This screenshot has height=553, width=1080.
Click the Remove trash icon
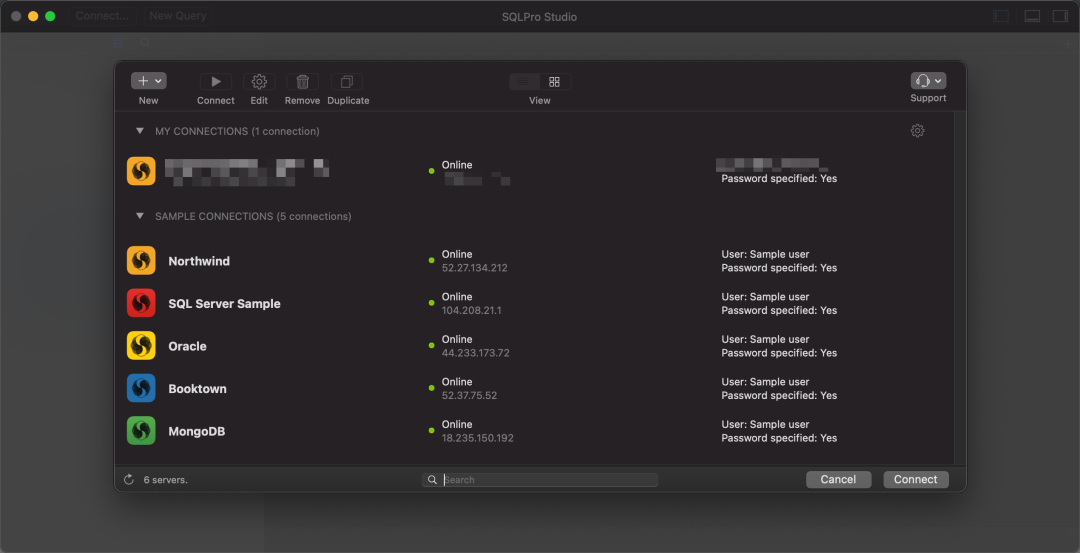coord(302,82)
